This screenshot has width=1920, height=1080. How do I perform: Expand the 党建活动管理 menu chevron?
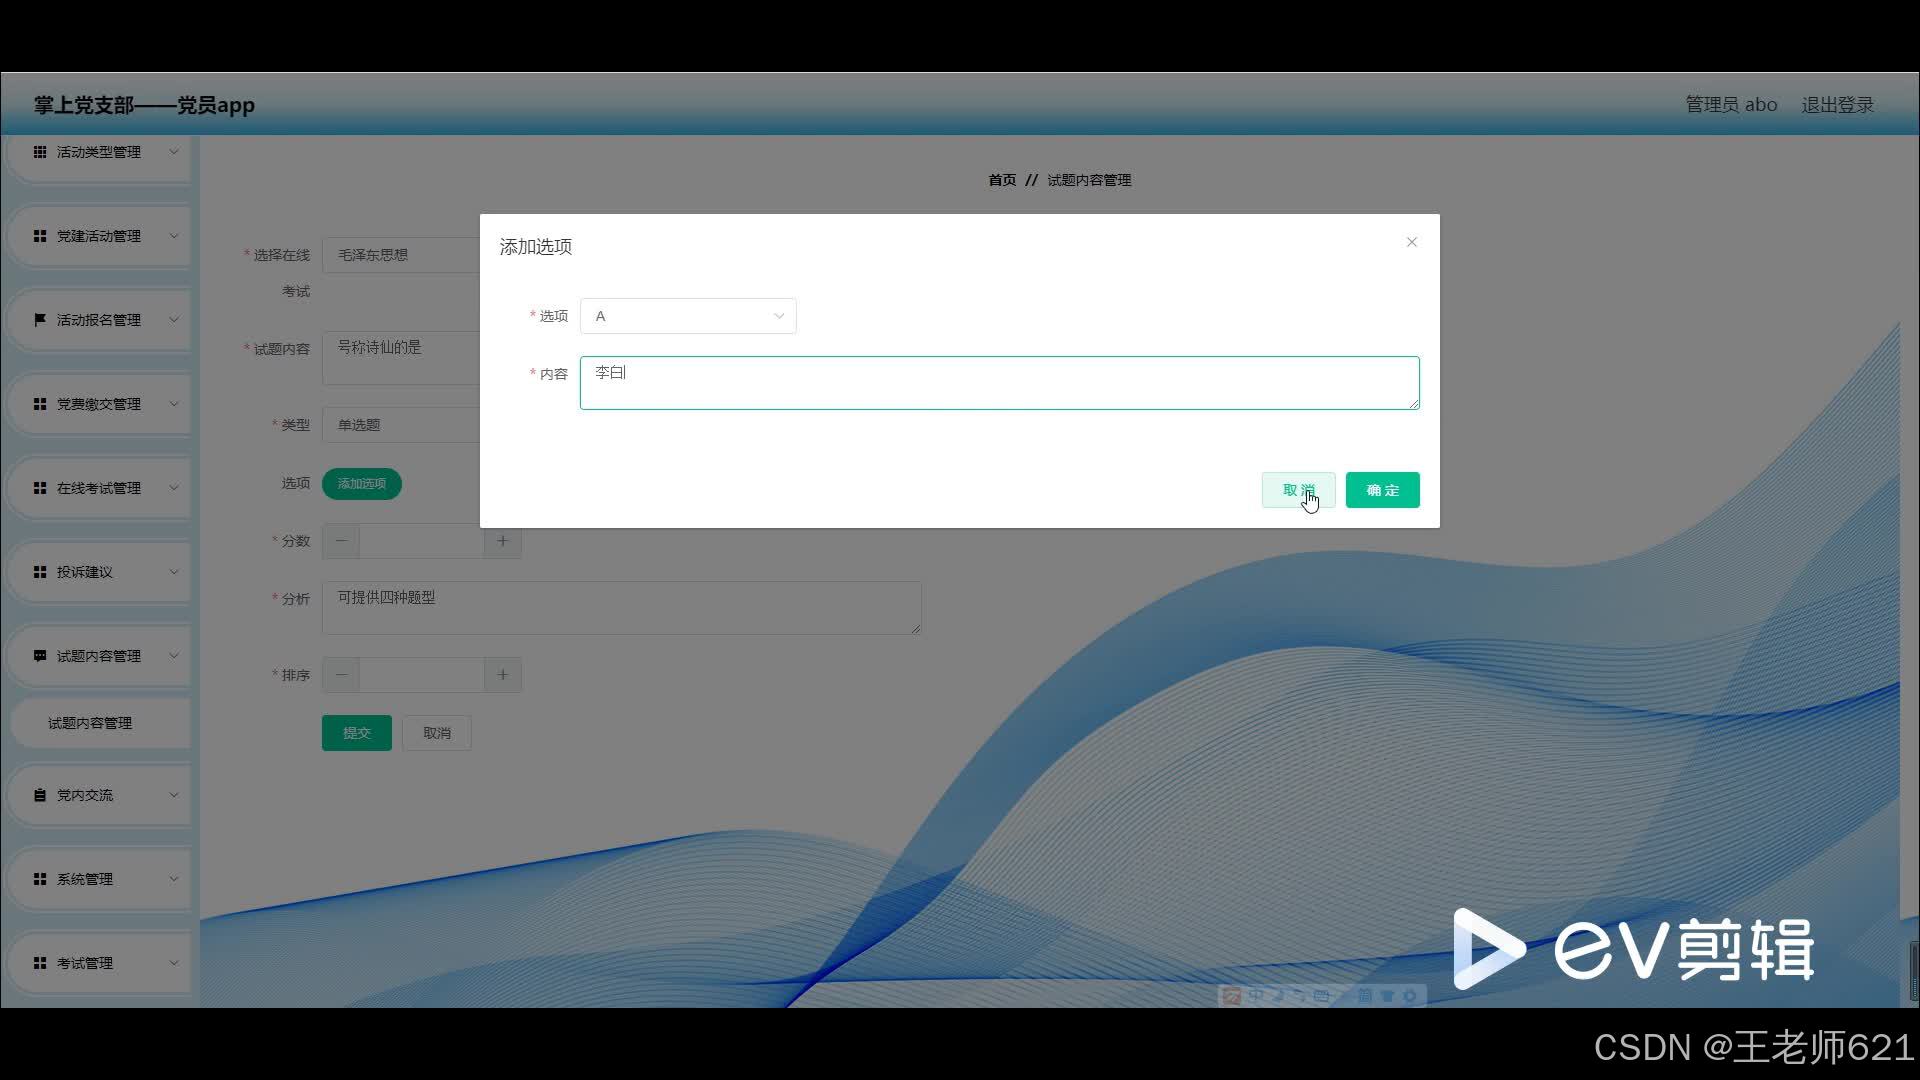[174, 236]
